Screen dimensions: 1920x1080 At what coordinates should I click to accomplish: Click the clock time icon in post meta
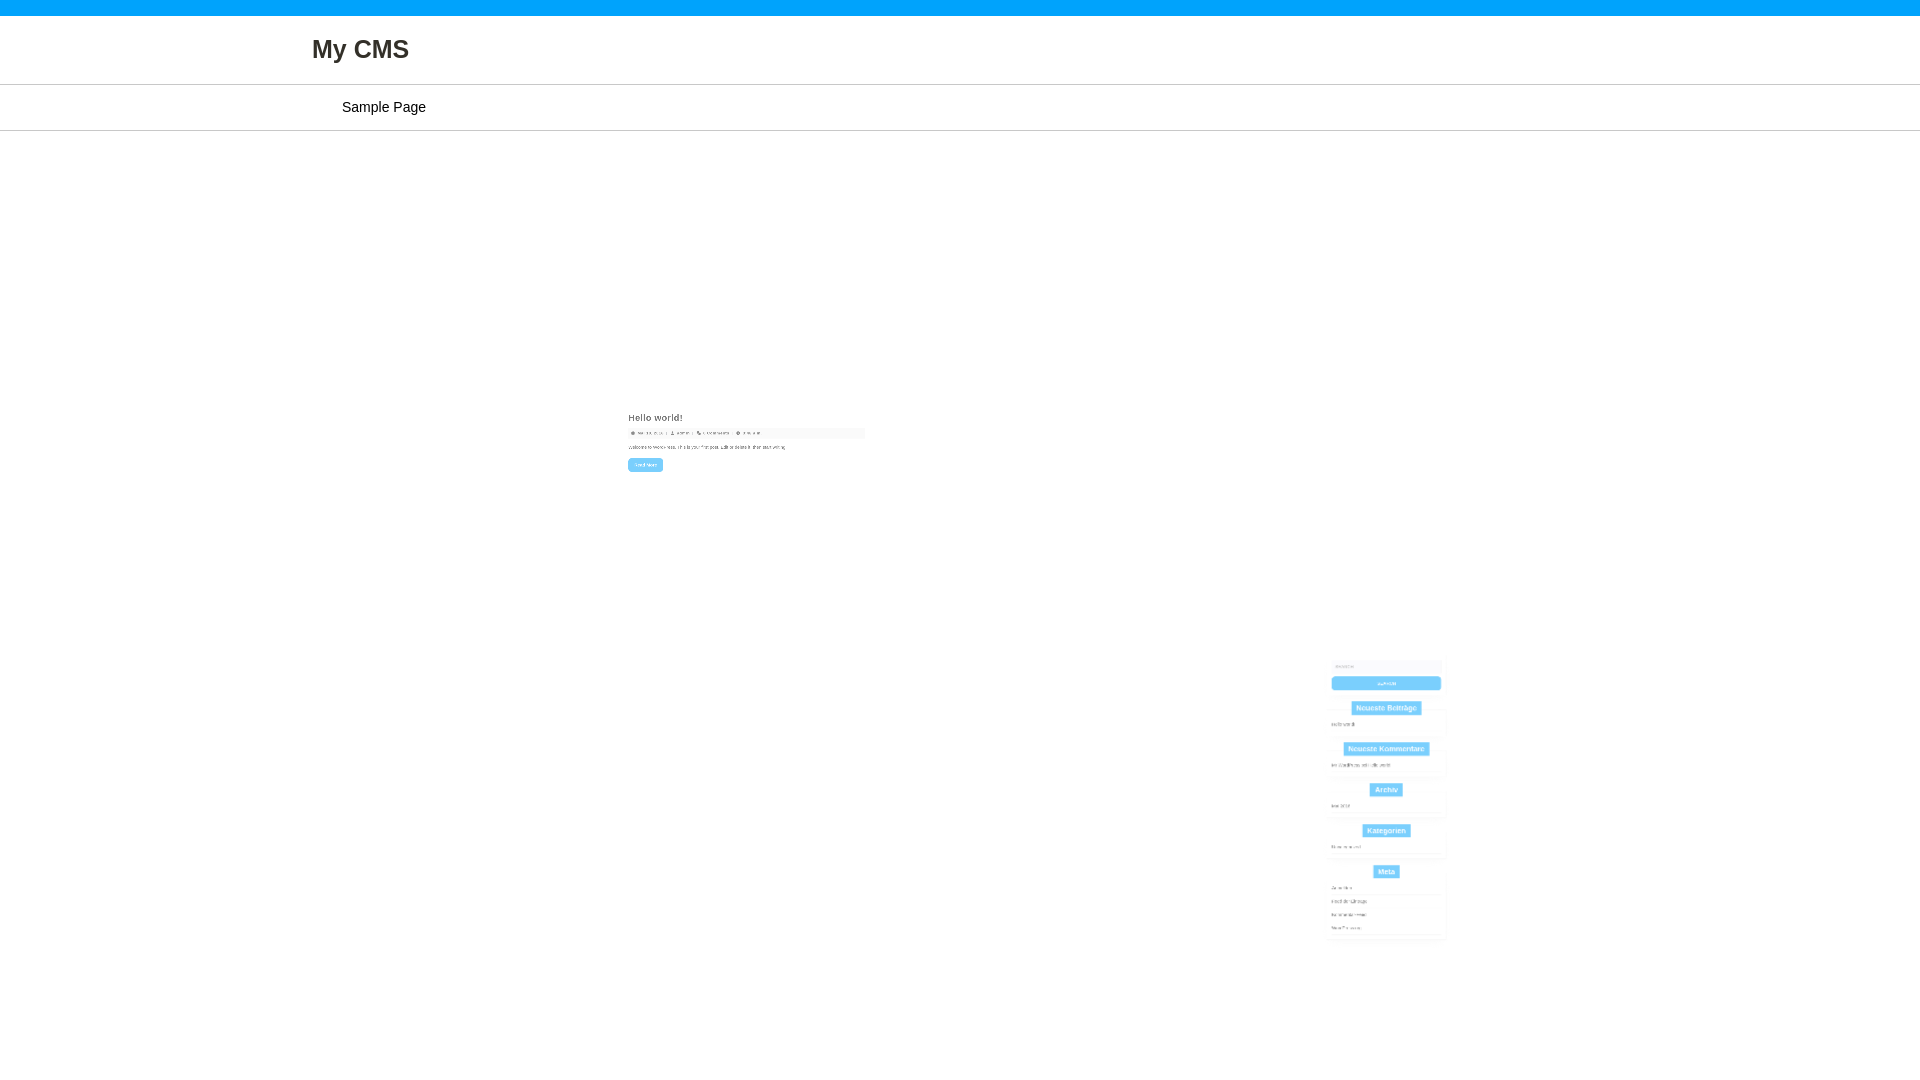coord(738,433)
